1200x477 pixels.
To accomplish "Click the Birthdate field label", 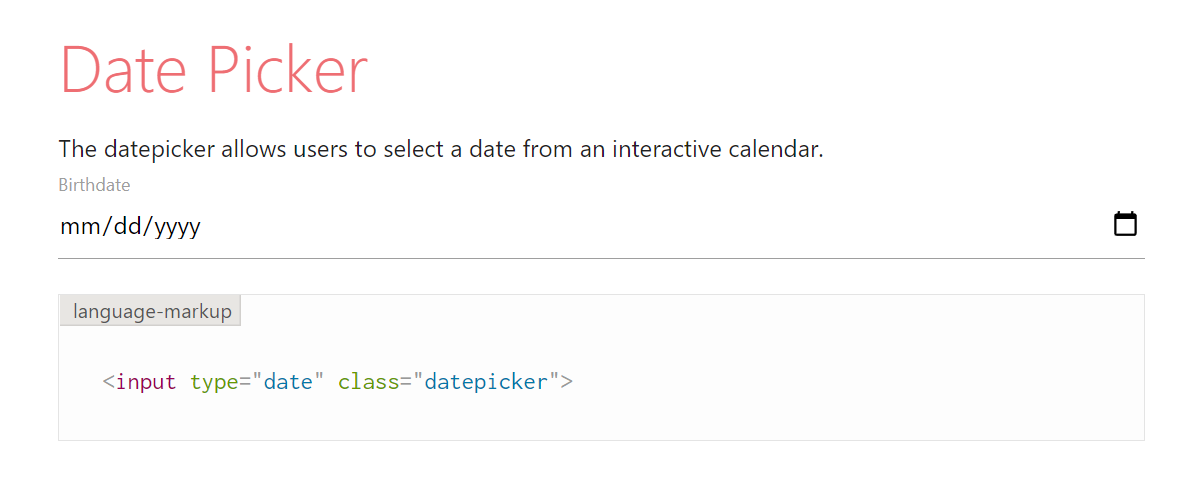I will (x=94, y=185).
